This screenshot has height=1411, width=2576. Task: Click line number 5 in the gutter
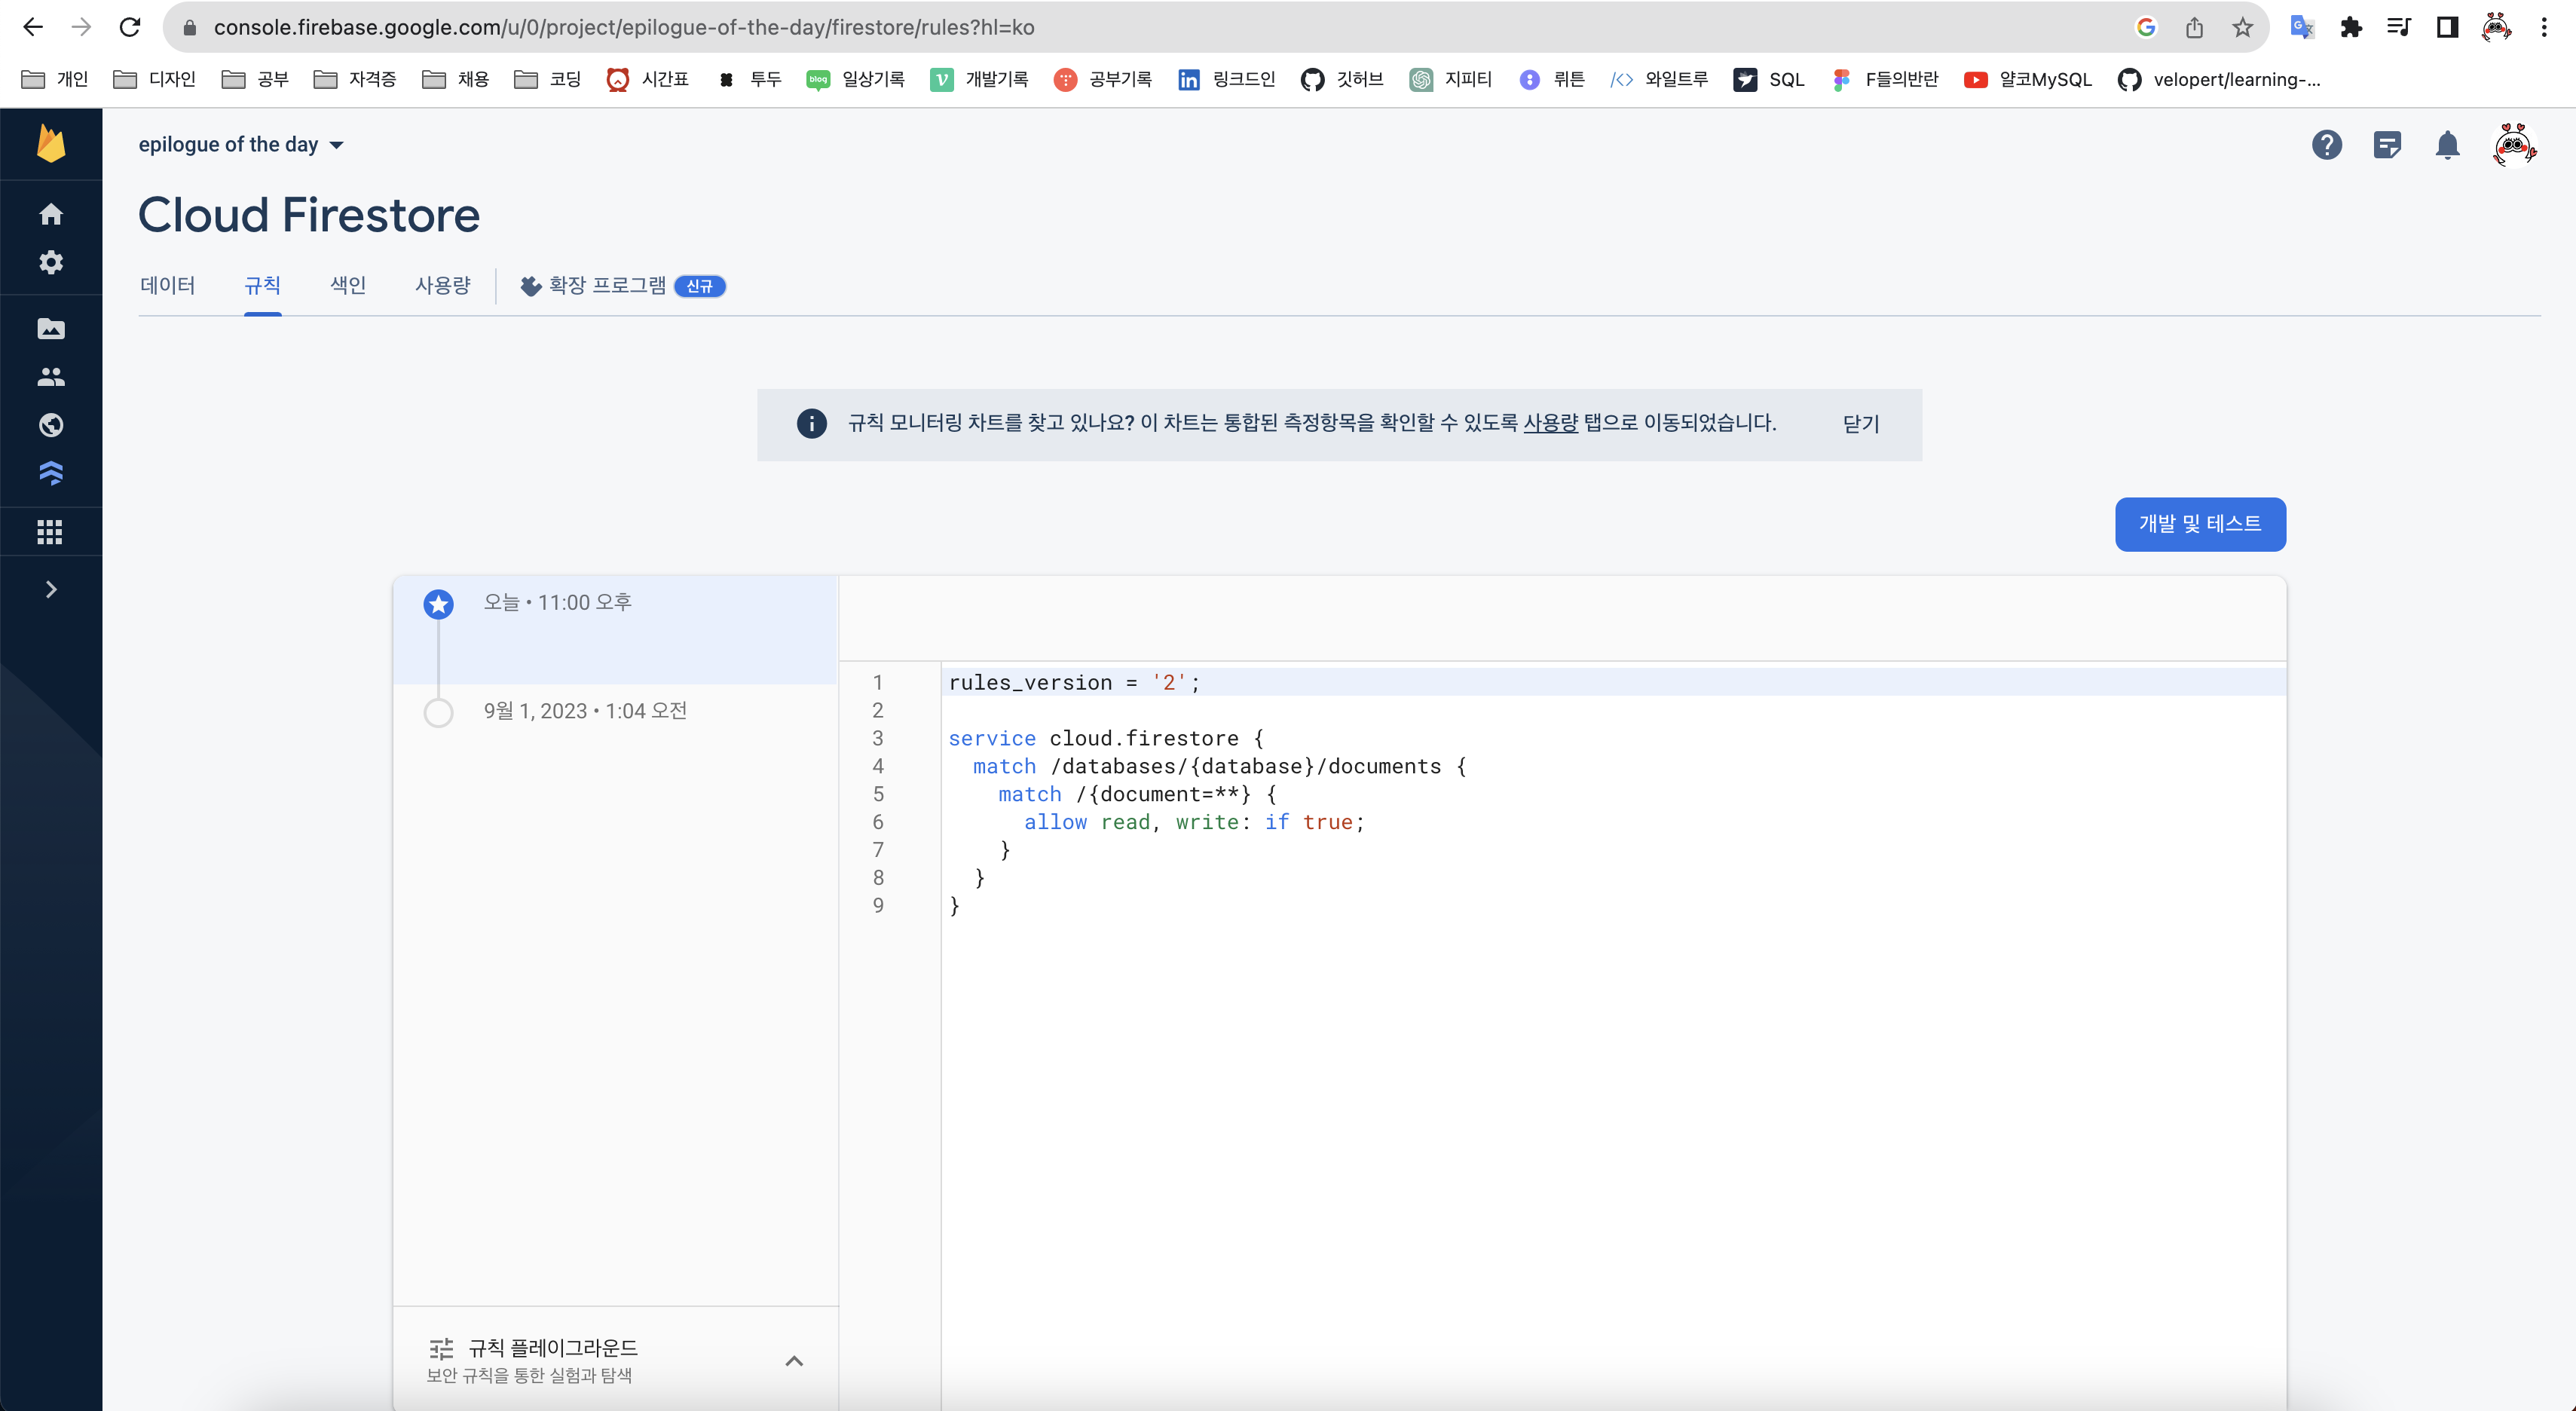tap(878, 794)
